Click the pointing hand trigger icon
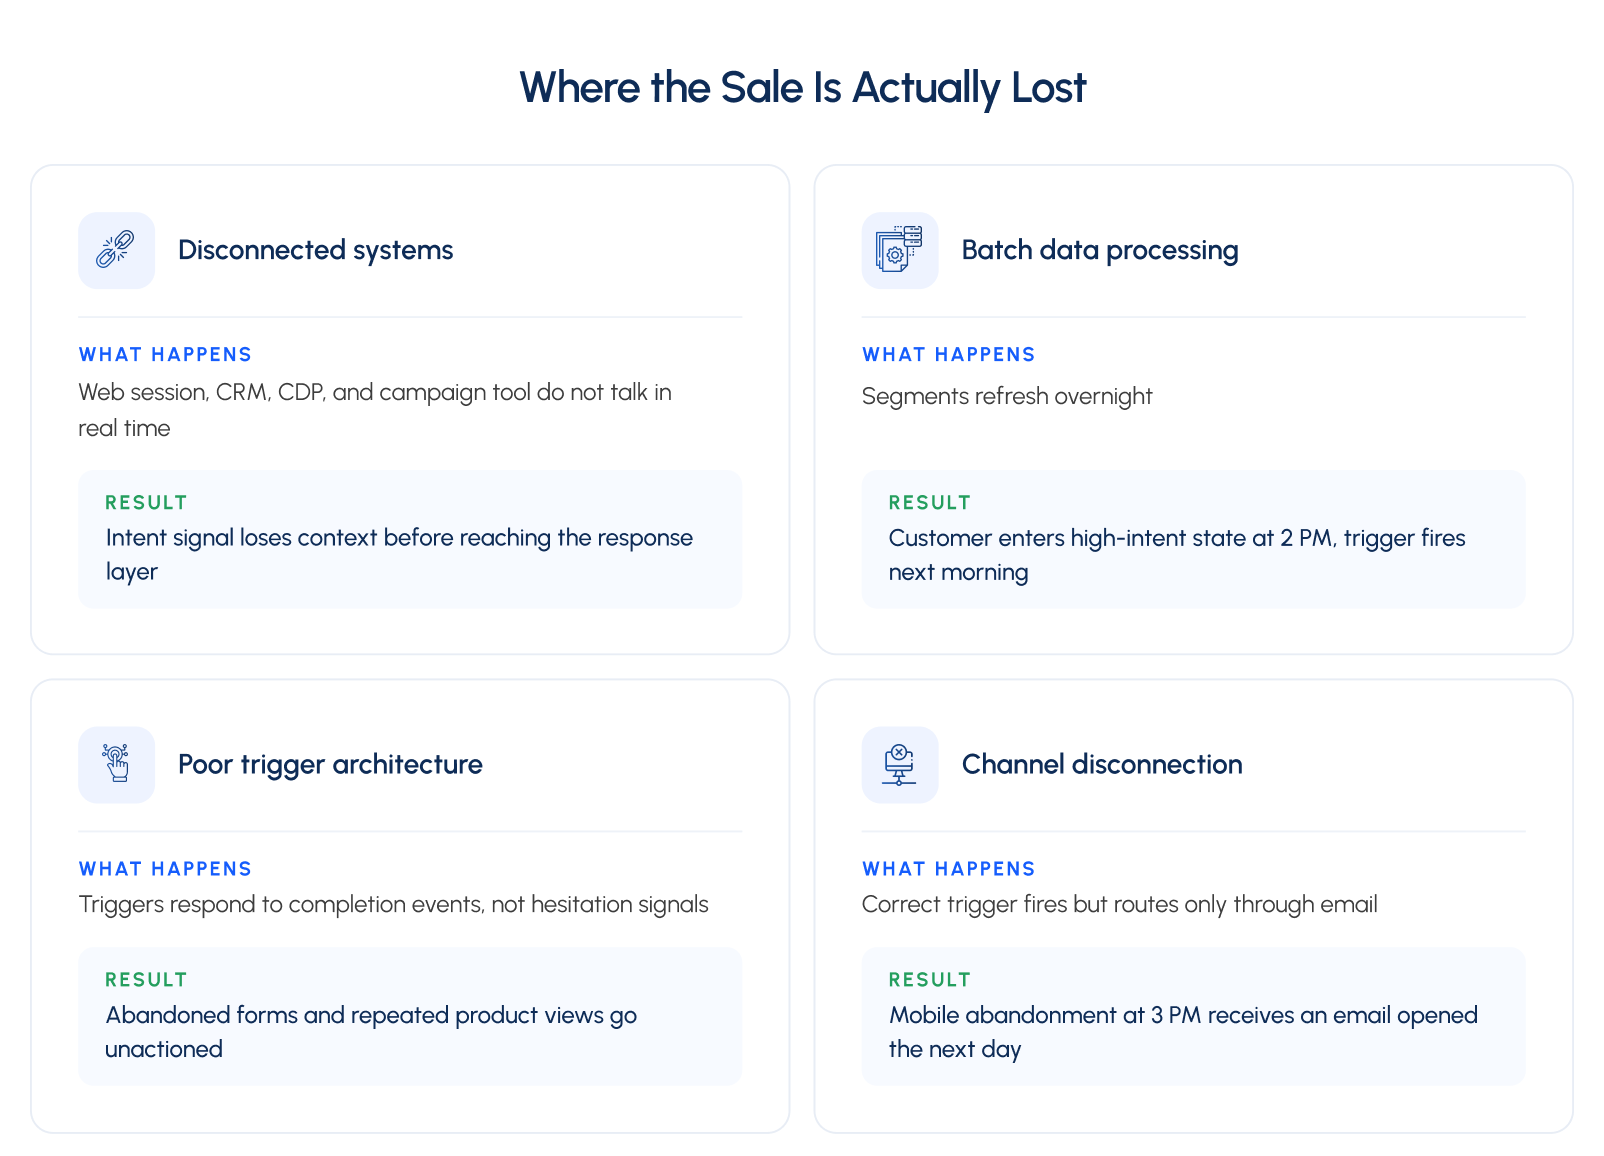The image size is (1604, 1156). pos(116,764)
